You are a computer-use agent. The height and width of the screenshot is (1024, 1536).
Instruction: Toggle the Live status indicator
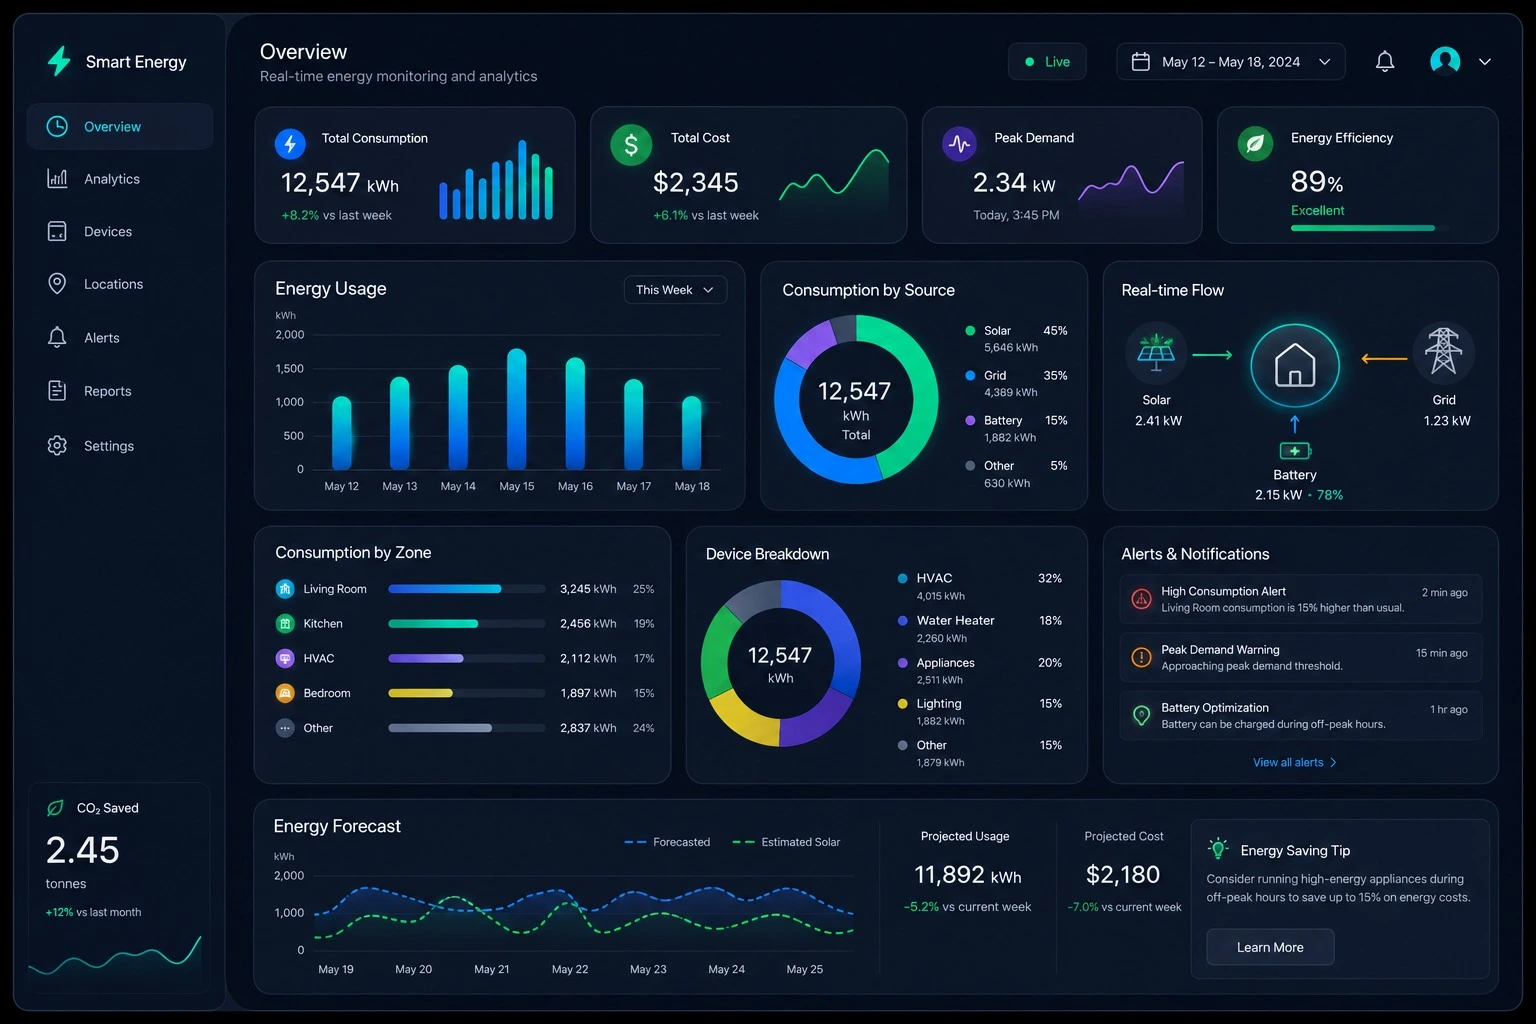1047,62
